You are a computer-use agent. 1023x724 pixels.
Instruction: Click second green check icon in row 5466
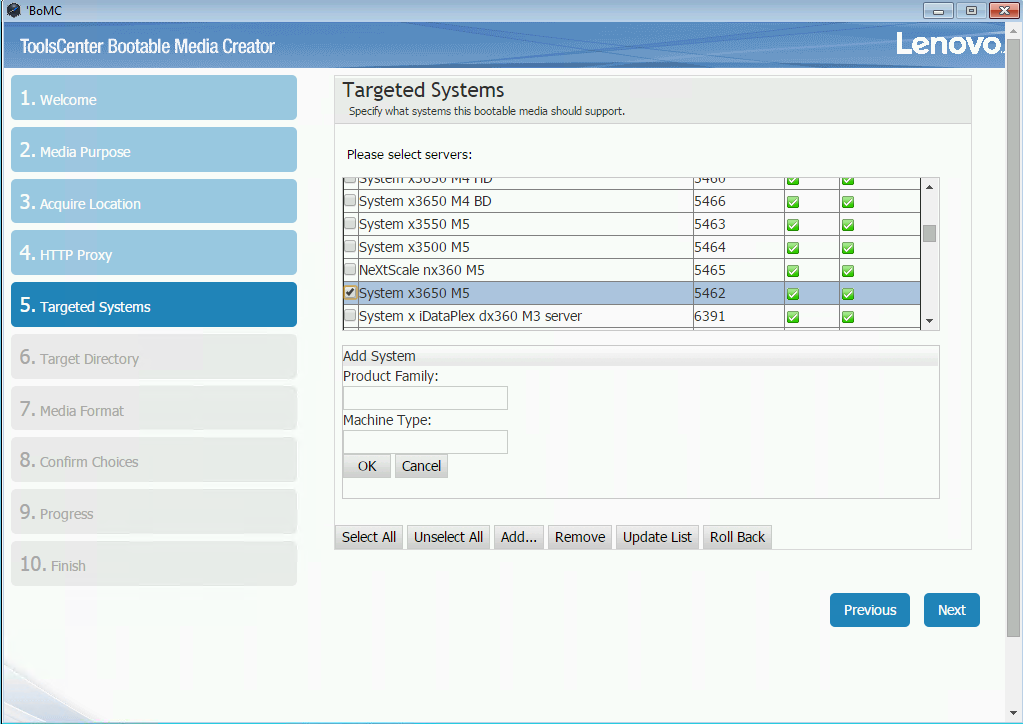[x=847, y=202]
